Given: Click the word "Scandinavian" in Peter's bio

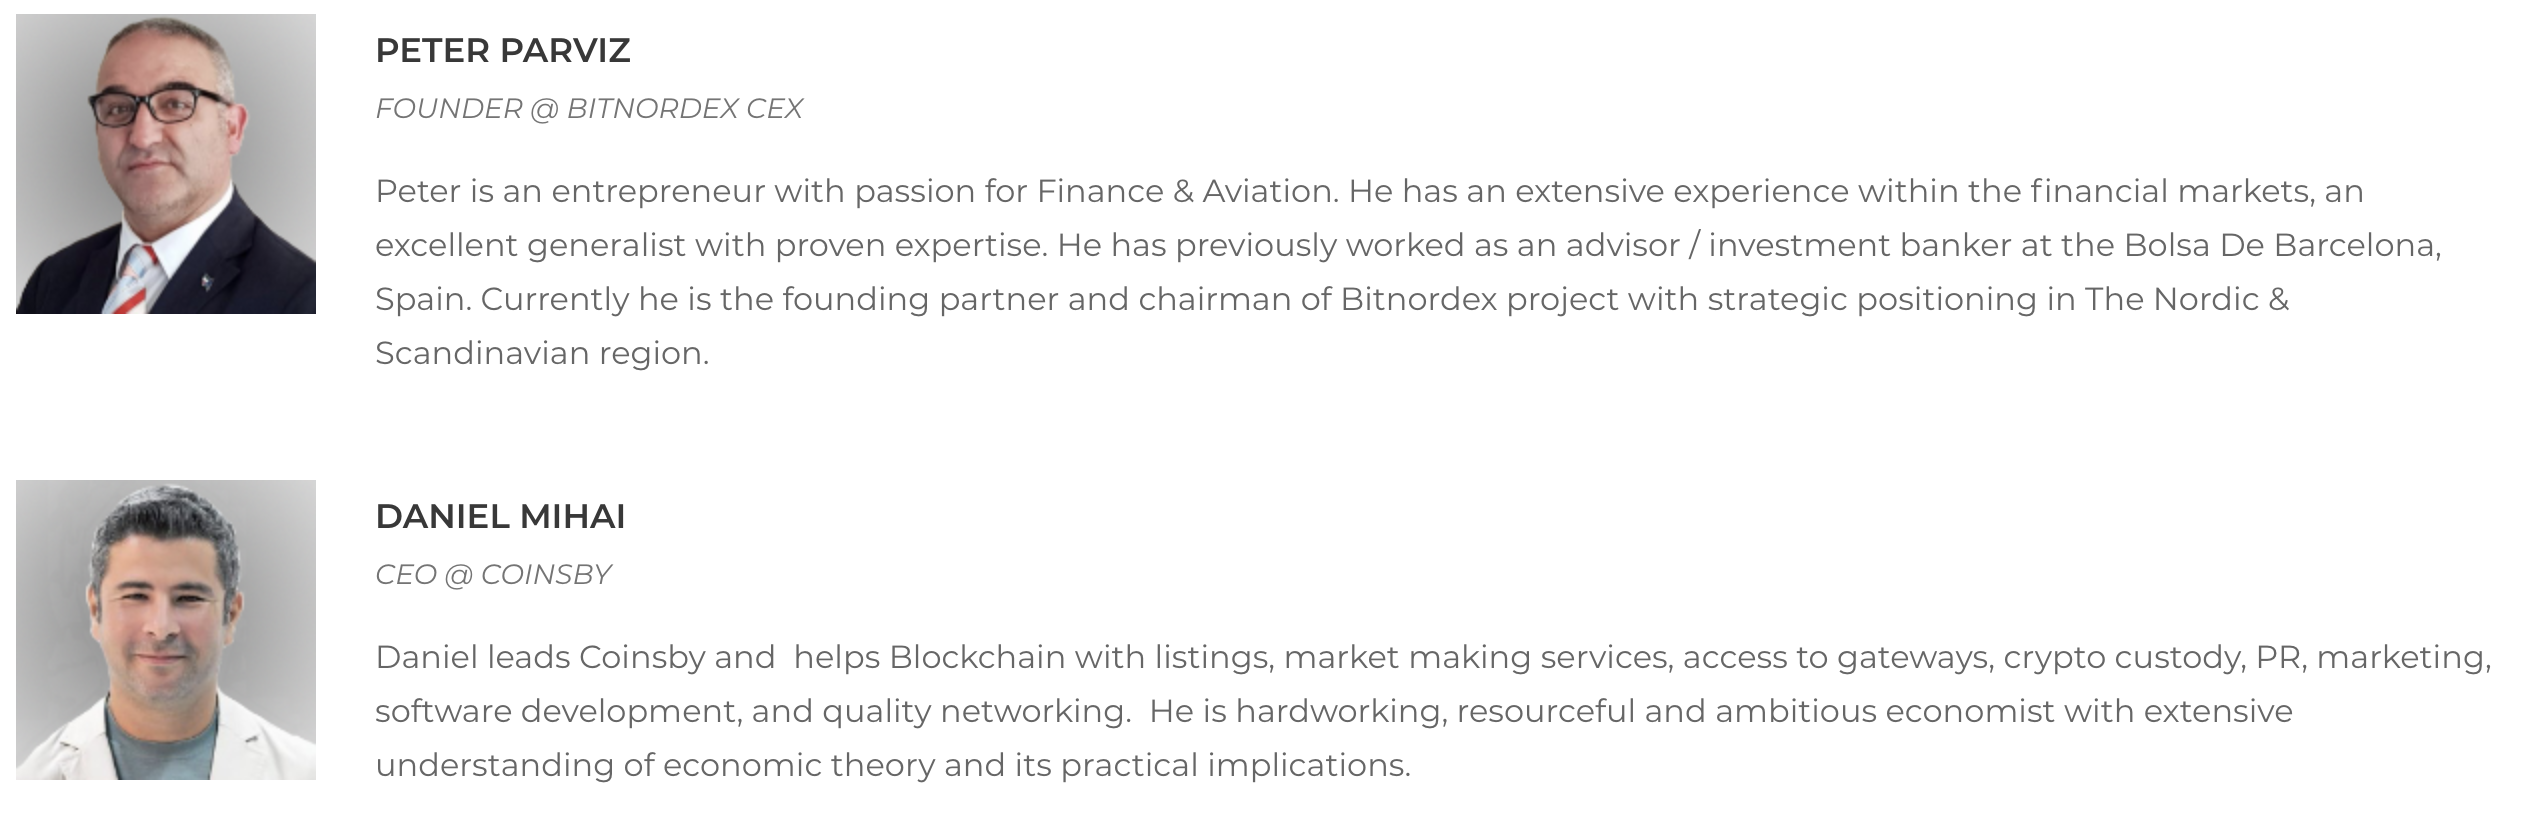Looking at the screenshot, I should [x=482, y=354].
